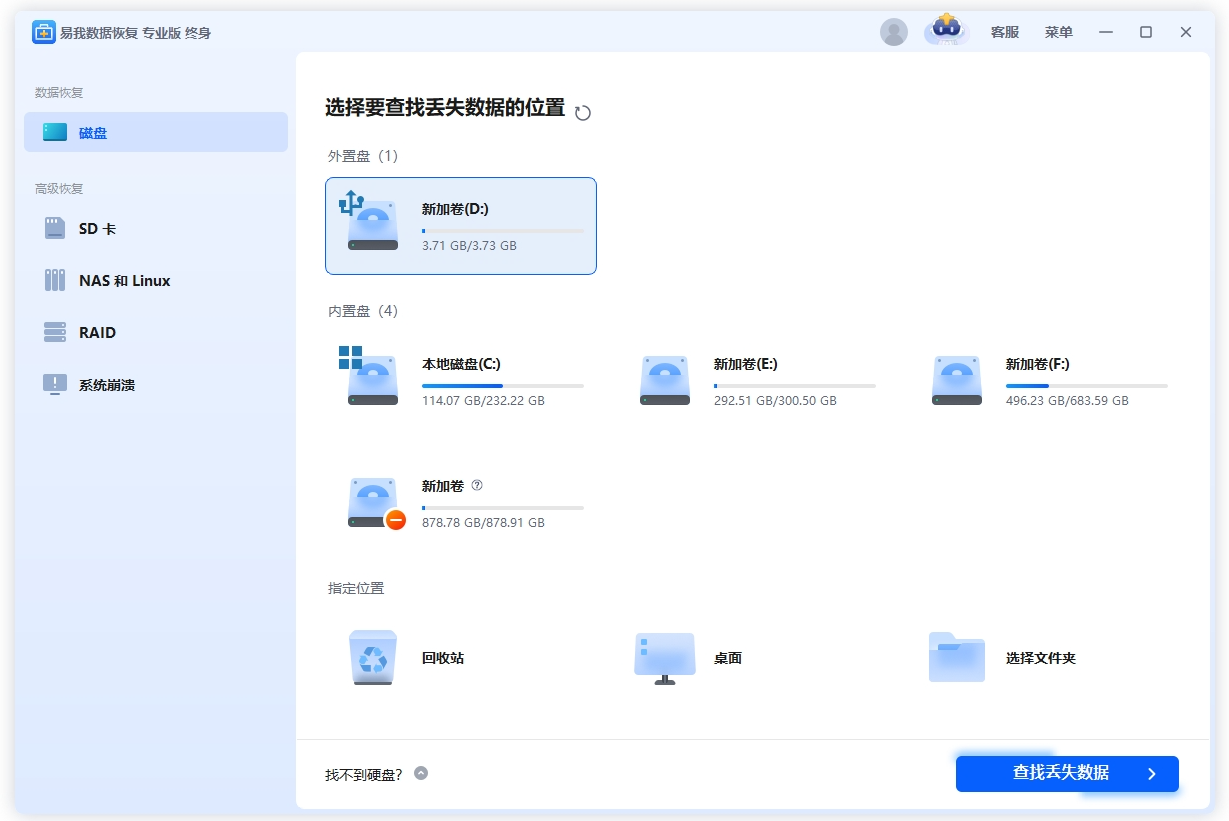The height and width of the screenshot is (821, 1229).
Task: Select 新加卷(F:) drive
Action: click(x=1045, y=381)
